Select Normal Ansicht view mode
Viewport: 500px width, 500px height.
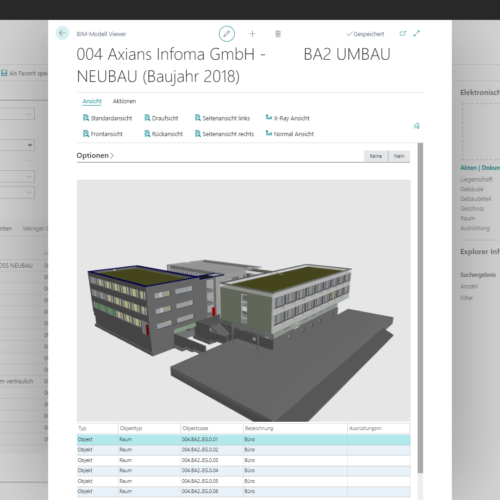[x=290, y=134]
